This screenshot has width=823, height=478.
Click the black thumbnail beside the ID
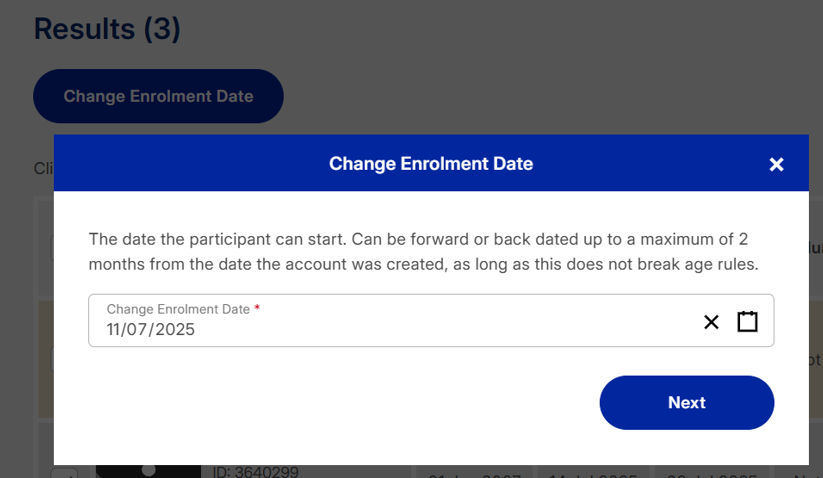pos(148,470)
